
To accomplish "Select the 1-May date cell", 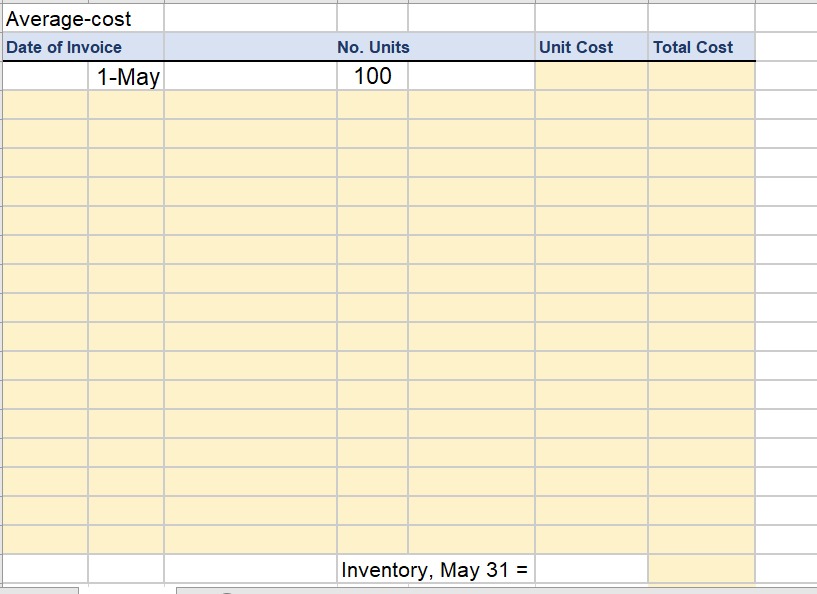I will point(126,76).
